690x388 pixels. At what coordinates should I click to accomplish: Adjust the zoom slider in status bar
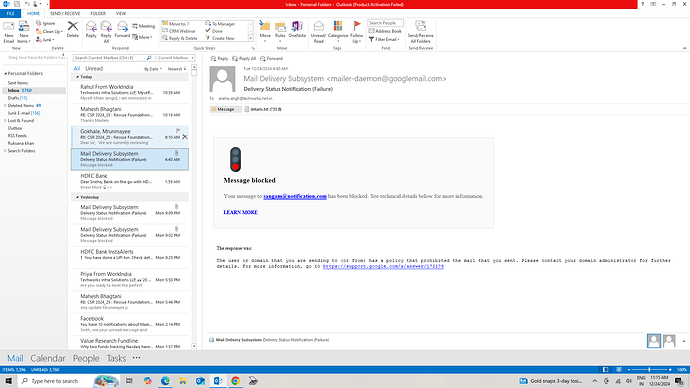coord(650,370)
